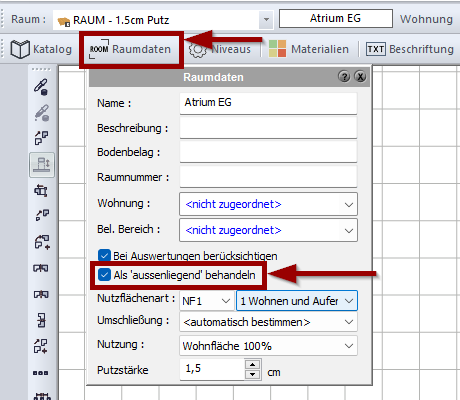Increase Putzstärke with the up arrow
Image resolution: width=460 pixels, height=400 pixels.
tap(252, 364)
